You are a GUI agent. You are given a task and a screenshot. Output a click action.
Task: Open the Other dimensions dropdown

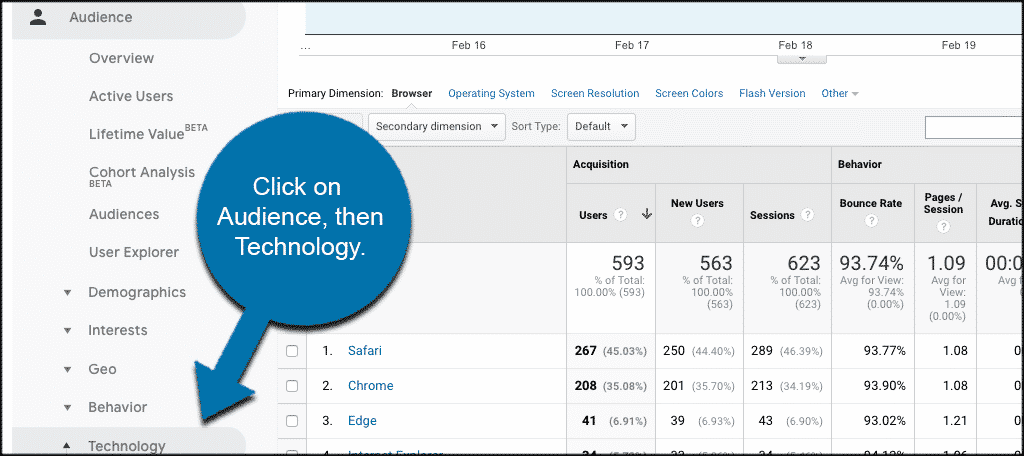click(839, 93)
